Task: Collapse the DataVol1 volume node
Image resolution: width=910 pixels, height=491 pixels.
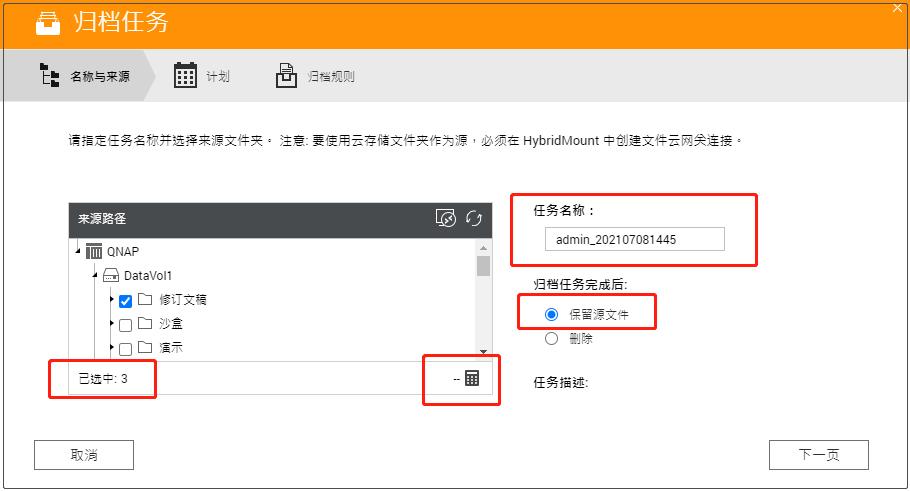Action: coord(95,275)
